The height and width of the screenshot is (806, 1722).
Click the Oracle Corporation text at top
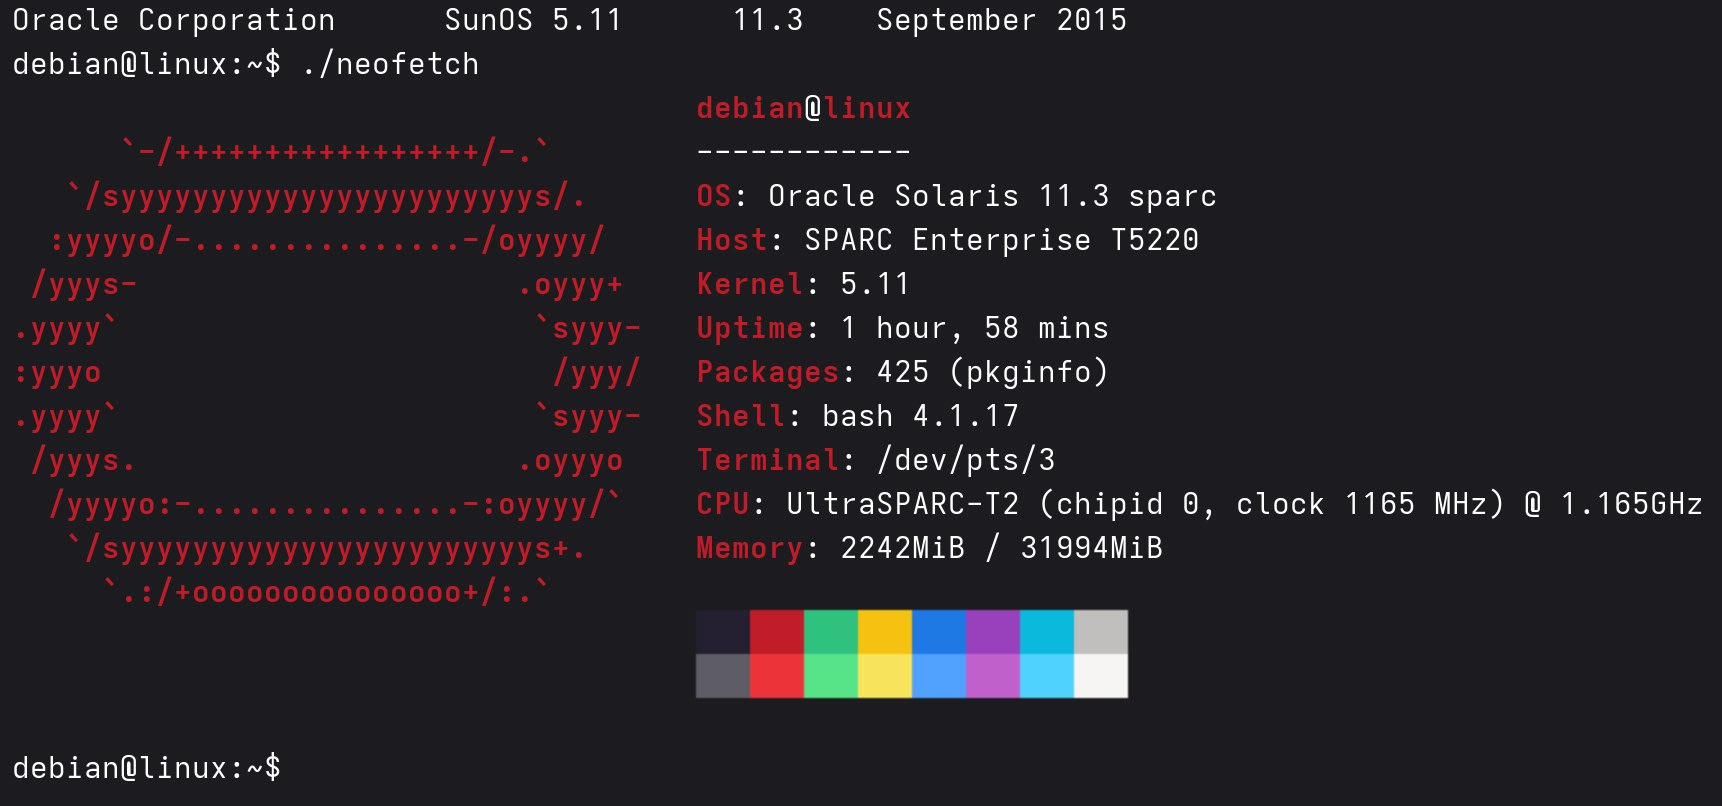click(x=174, y=20)
